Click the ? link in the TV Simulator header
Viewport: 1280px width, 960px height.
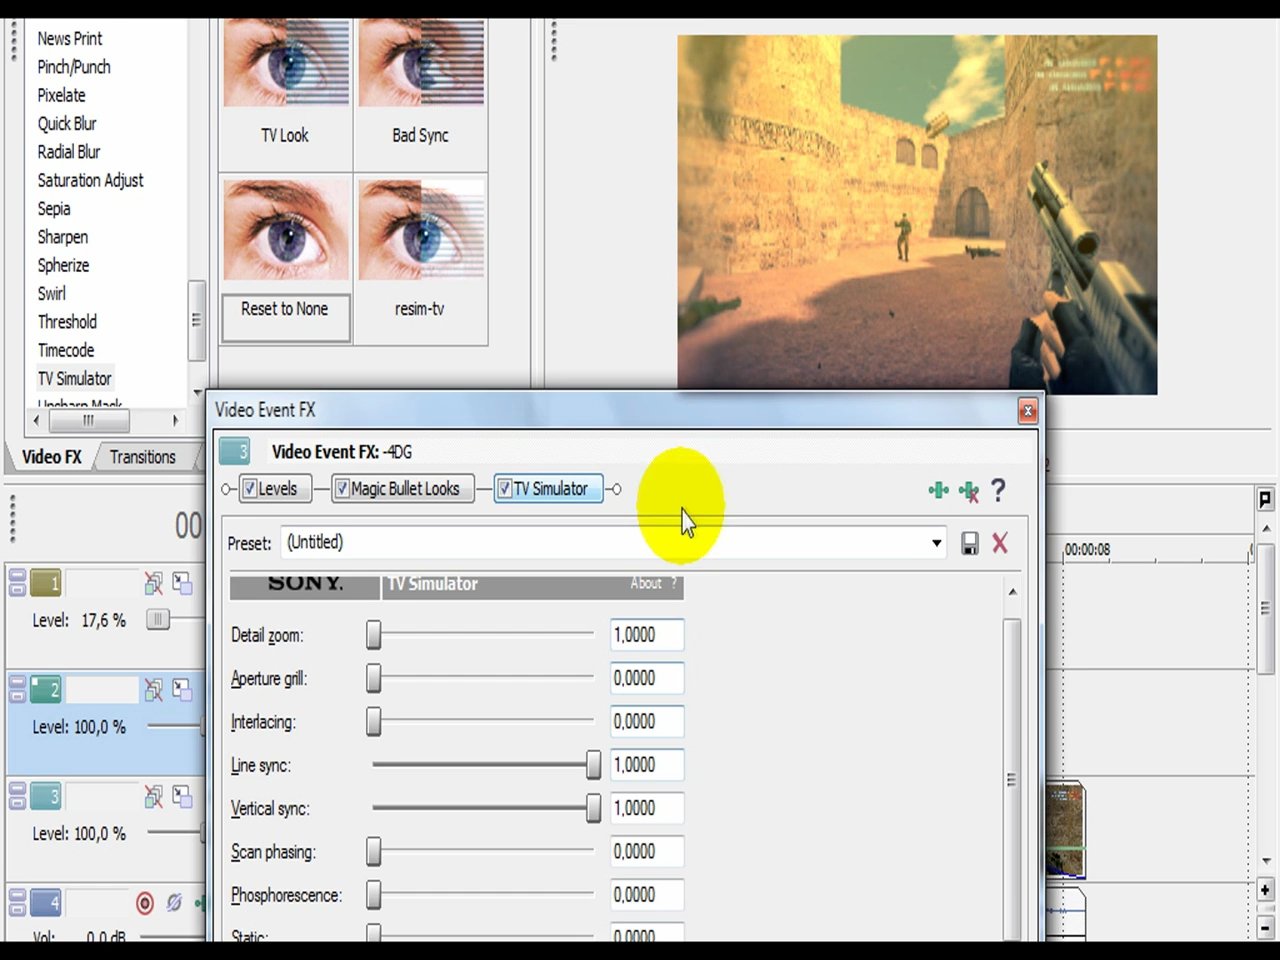(674, 583)
